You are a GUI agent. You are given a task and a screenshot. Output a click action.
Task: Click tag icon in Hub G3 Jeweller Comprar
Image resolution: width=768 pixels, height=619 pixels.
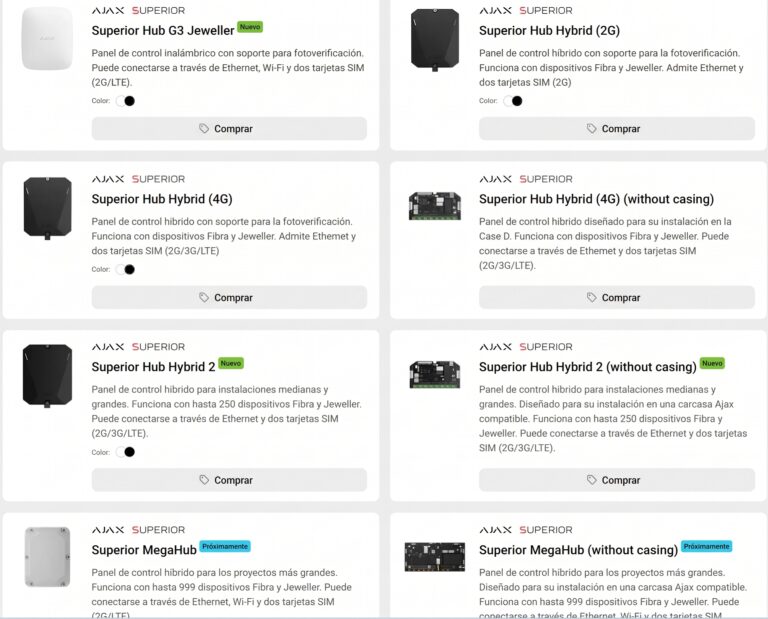coord(204,128)
